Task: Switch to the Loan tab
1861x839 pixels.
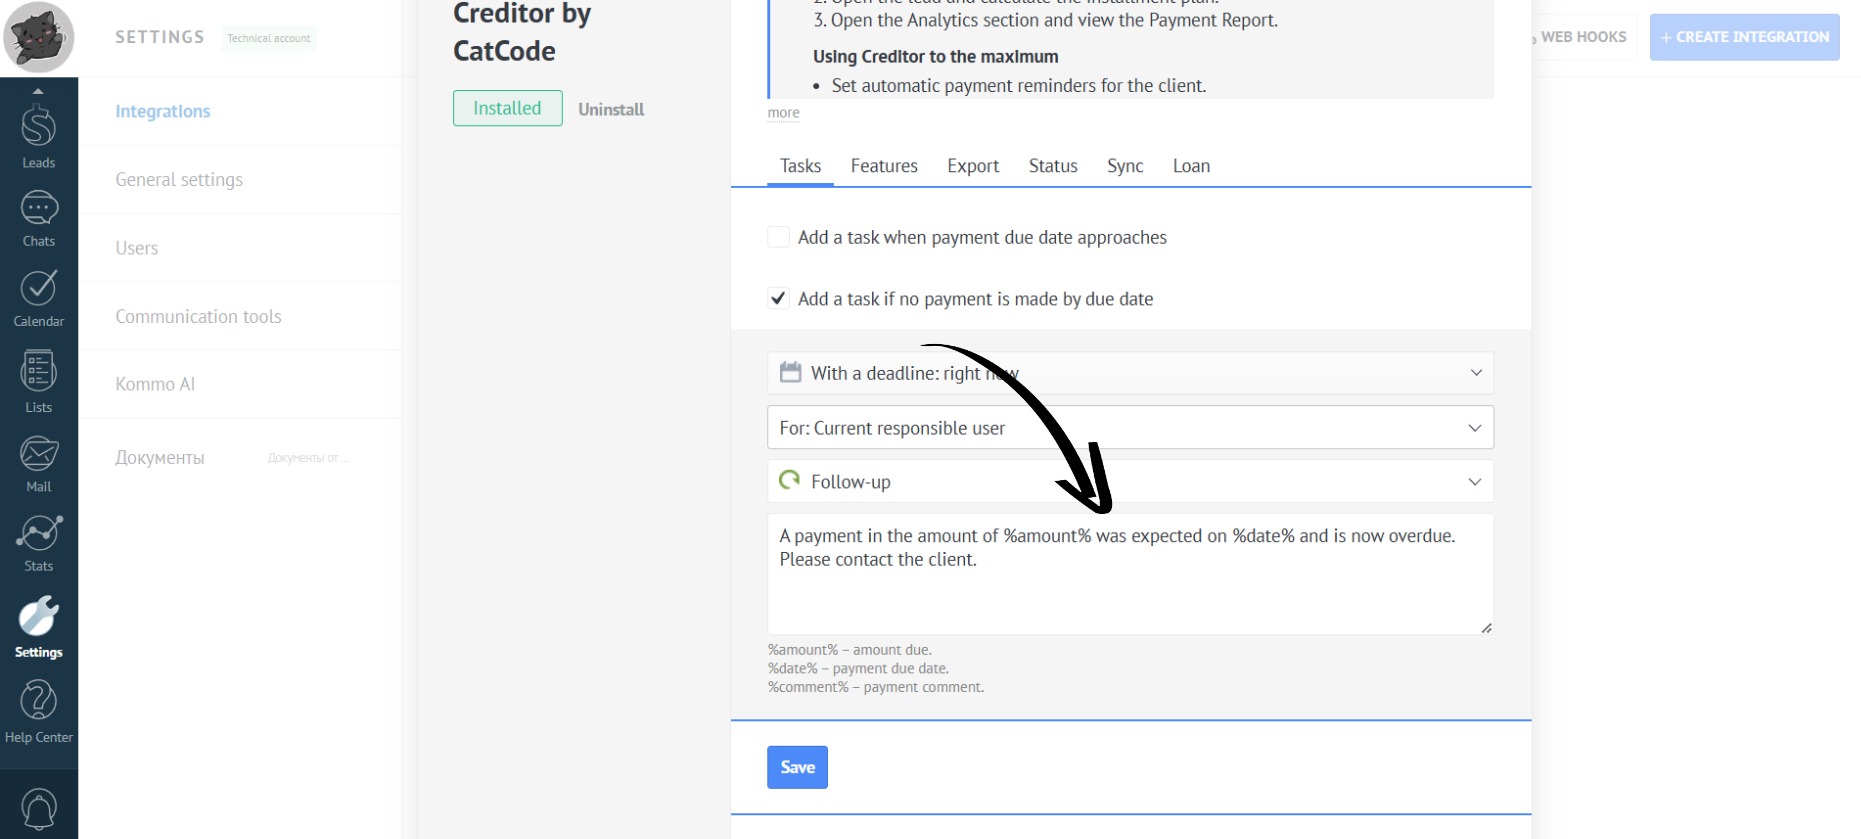Action: click(1190, 166)
